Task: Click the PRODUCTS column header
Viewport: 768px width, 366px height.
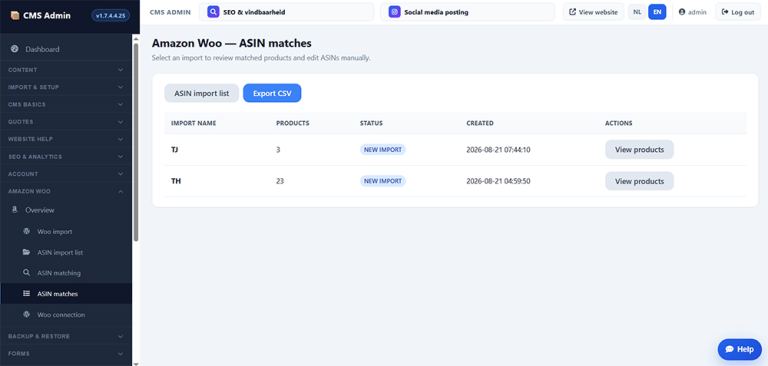Action: coord(293,123)
